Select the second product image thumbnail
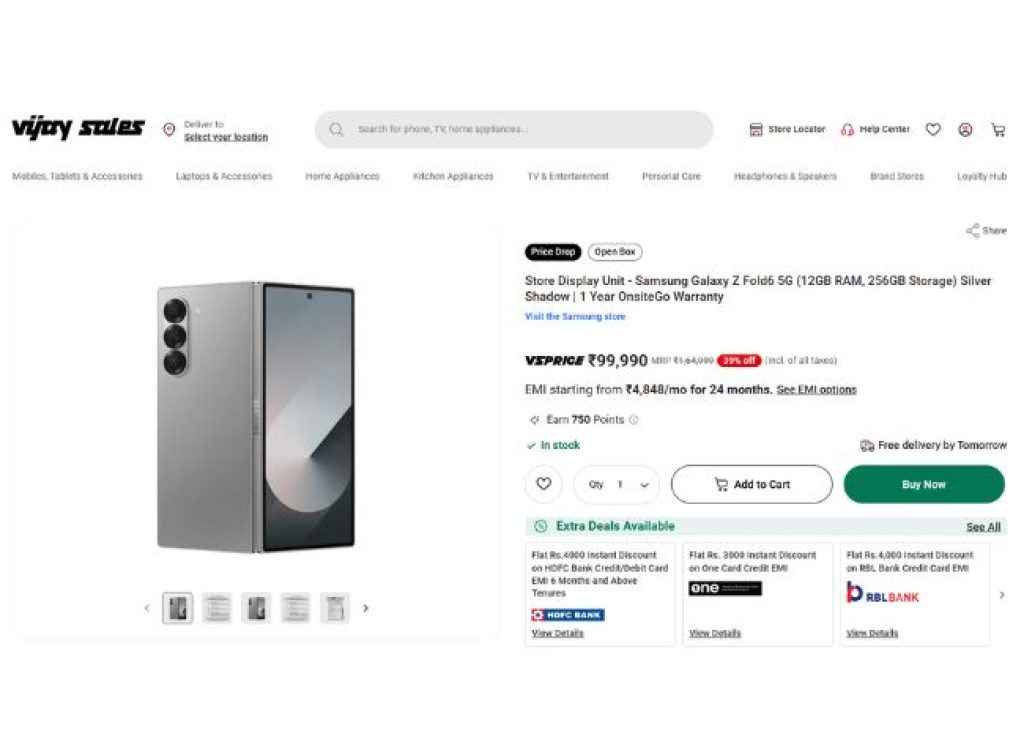This screenshot has width=1024, height=756. tap(217, 607)
